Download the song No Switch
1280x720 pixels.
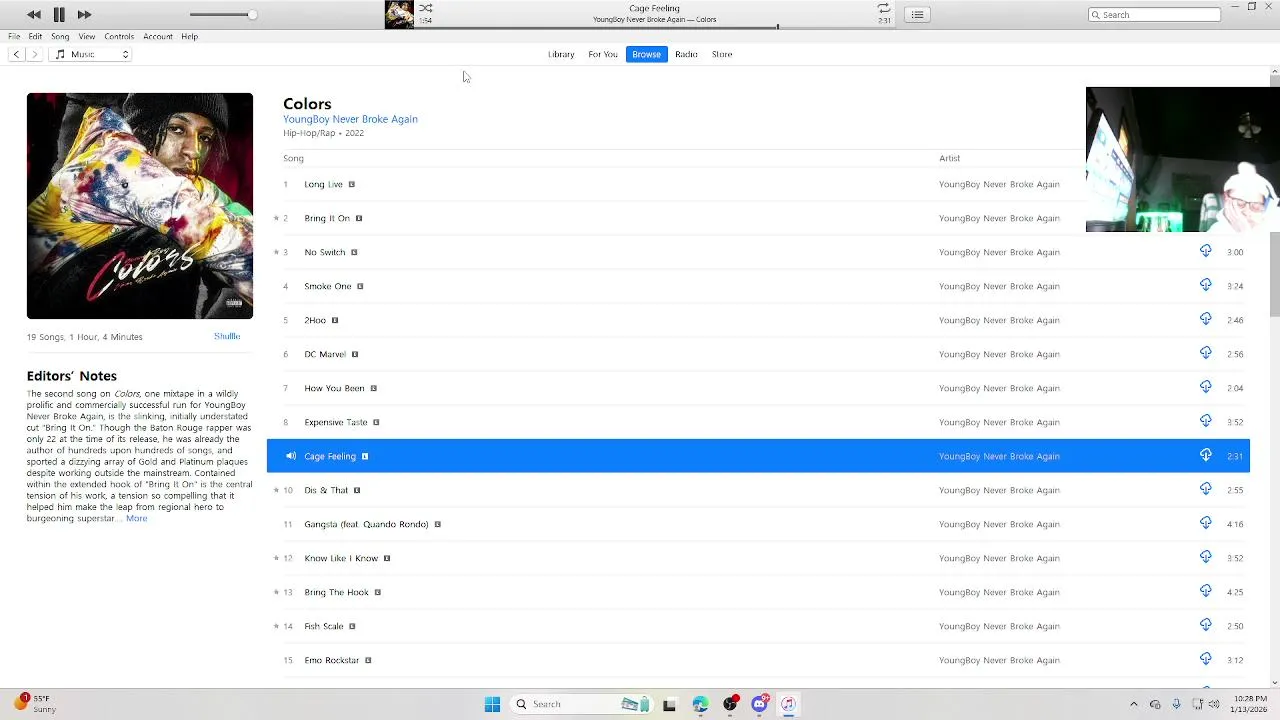click(1205, 251)
